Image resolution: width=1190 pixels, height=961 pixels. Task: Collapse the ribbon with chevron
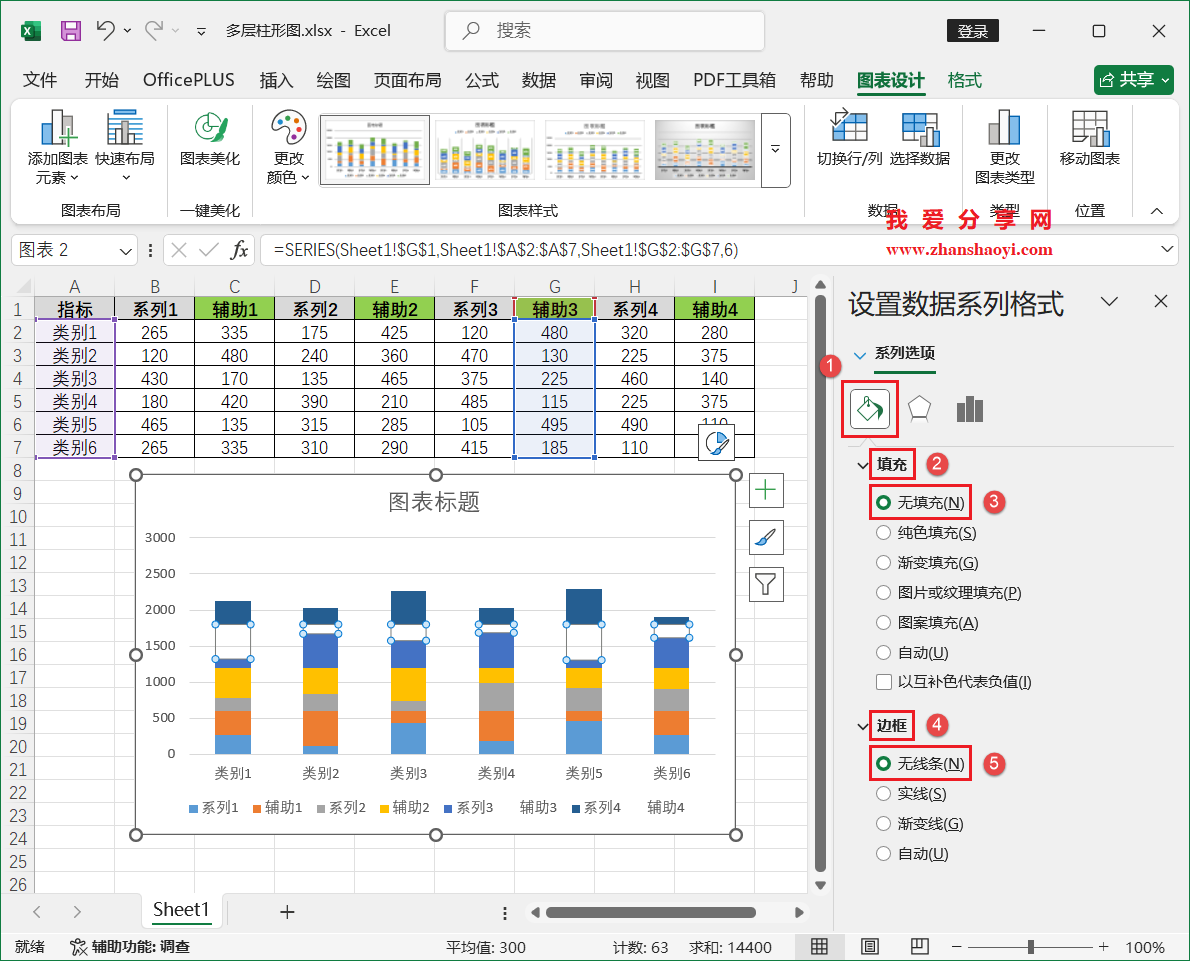pos(1157,211)
